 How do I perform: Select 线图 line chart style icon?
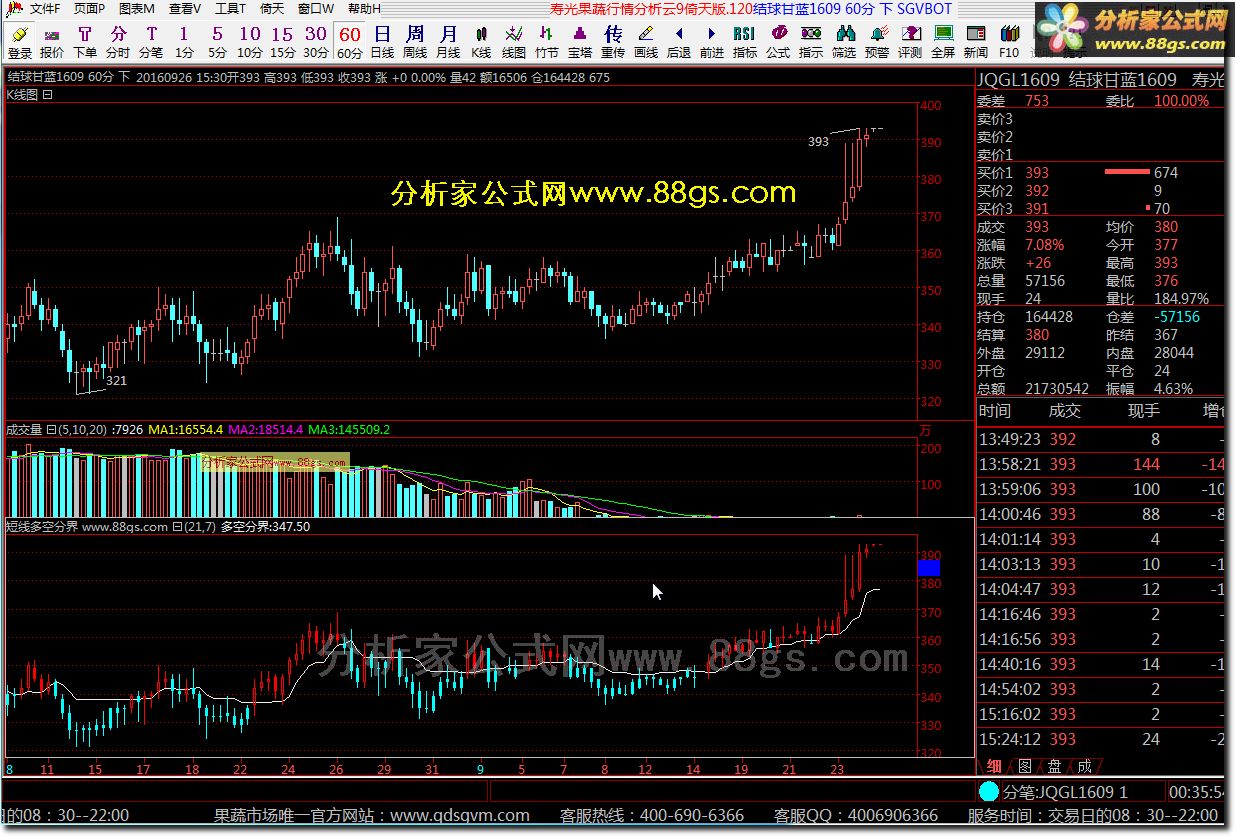click(514, 42)
